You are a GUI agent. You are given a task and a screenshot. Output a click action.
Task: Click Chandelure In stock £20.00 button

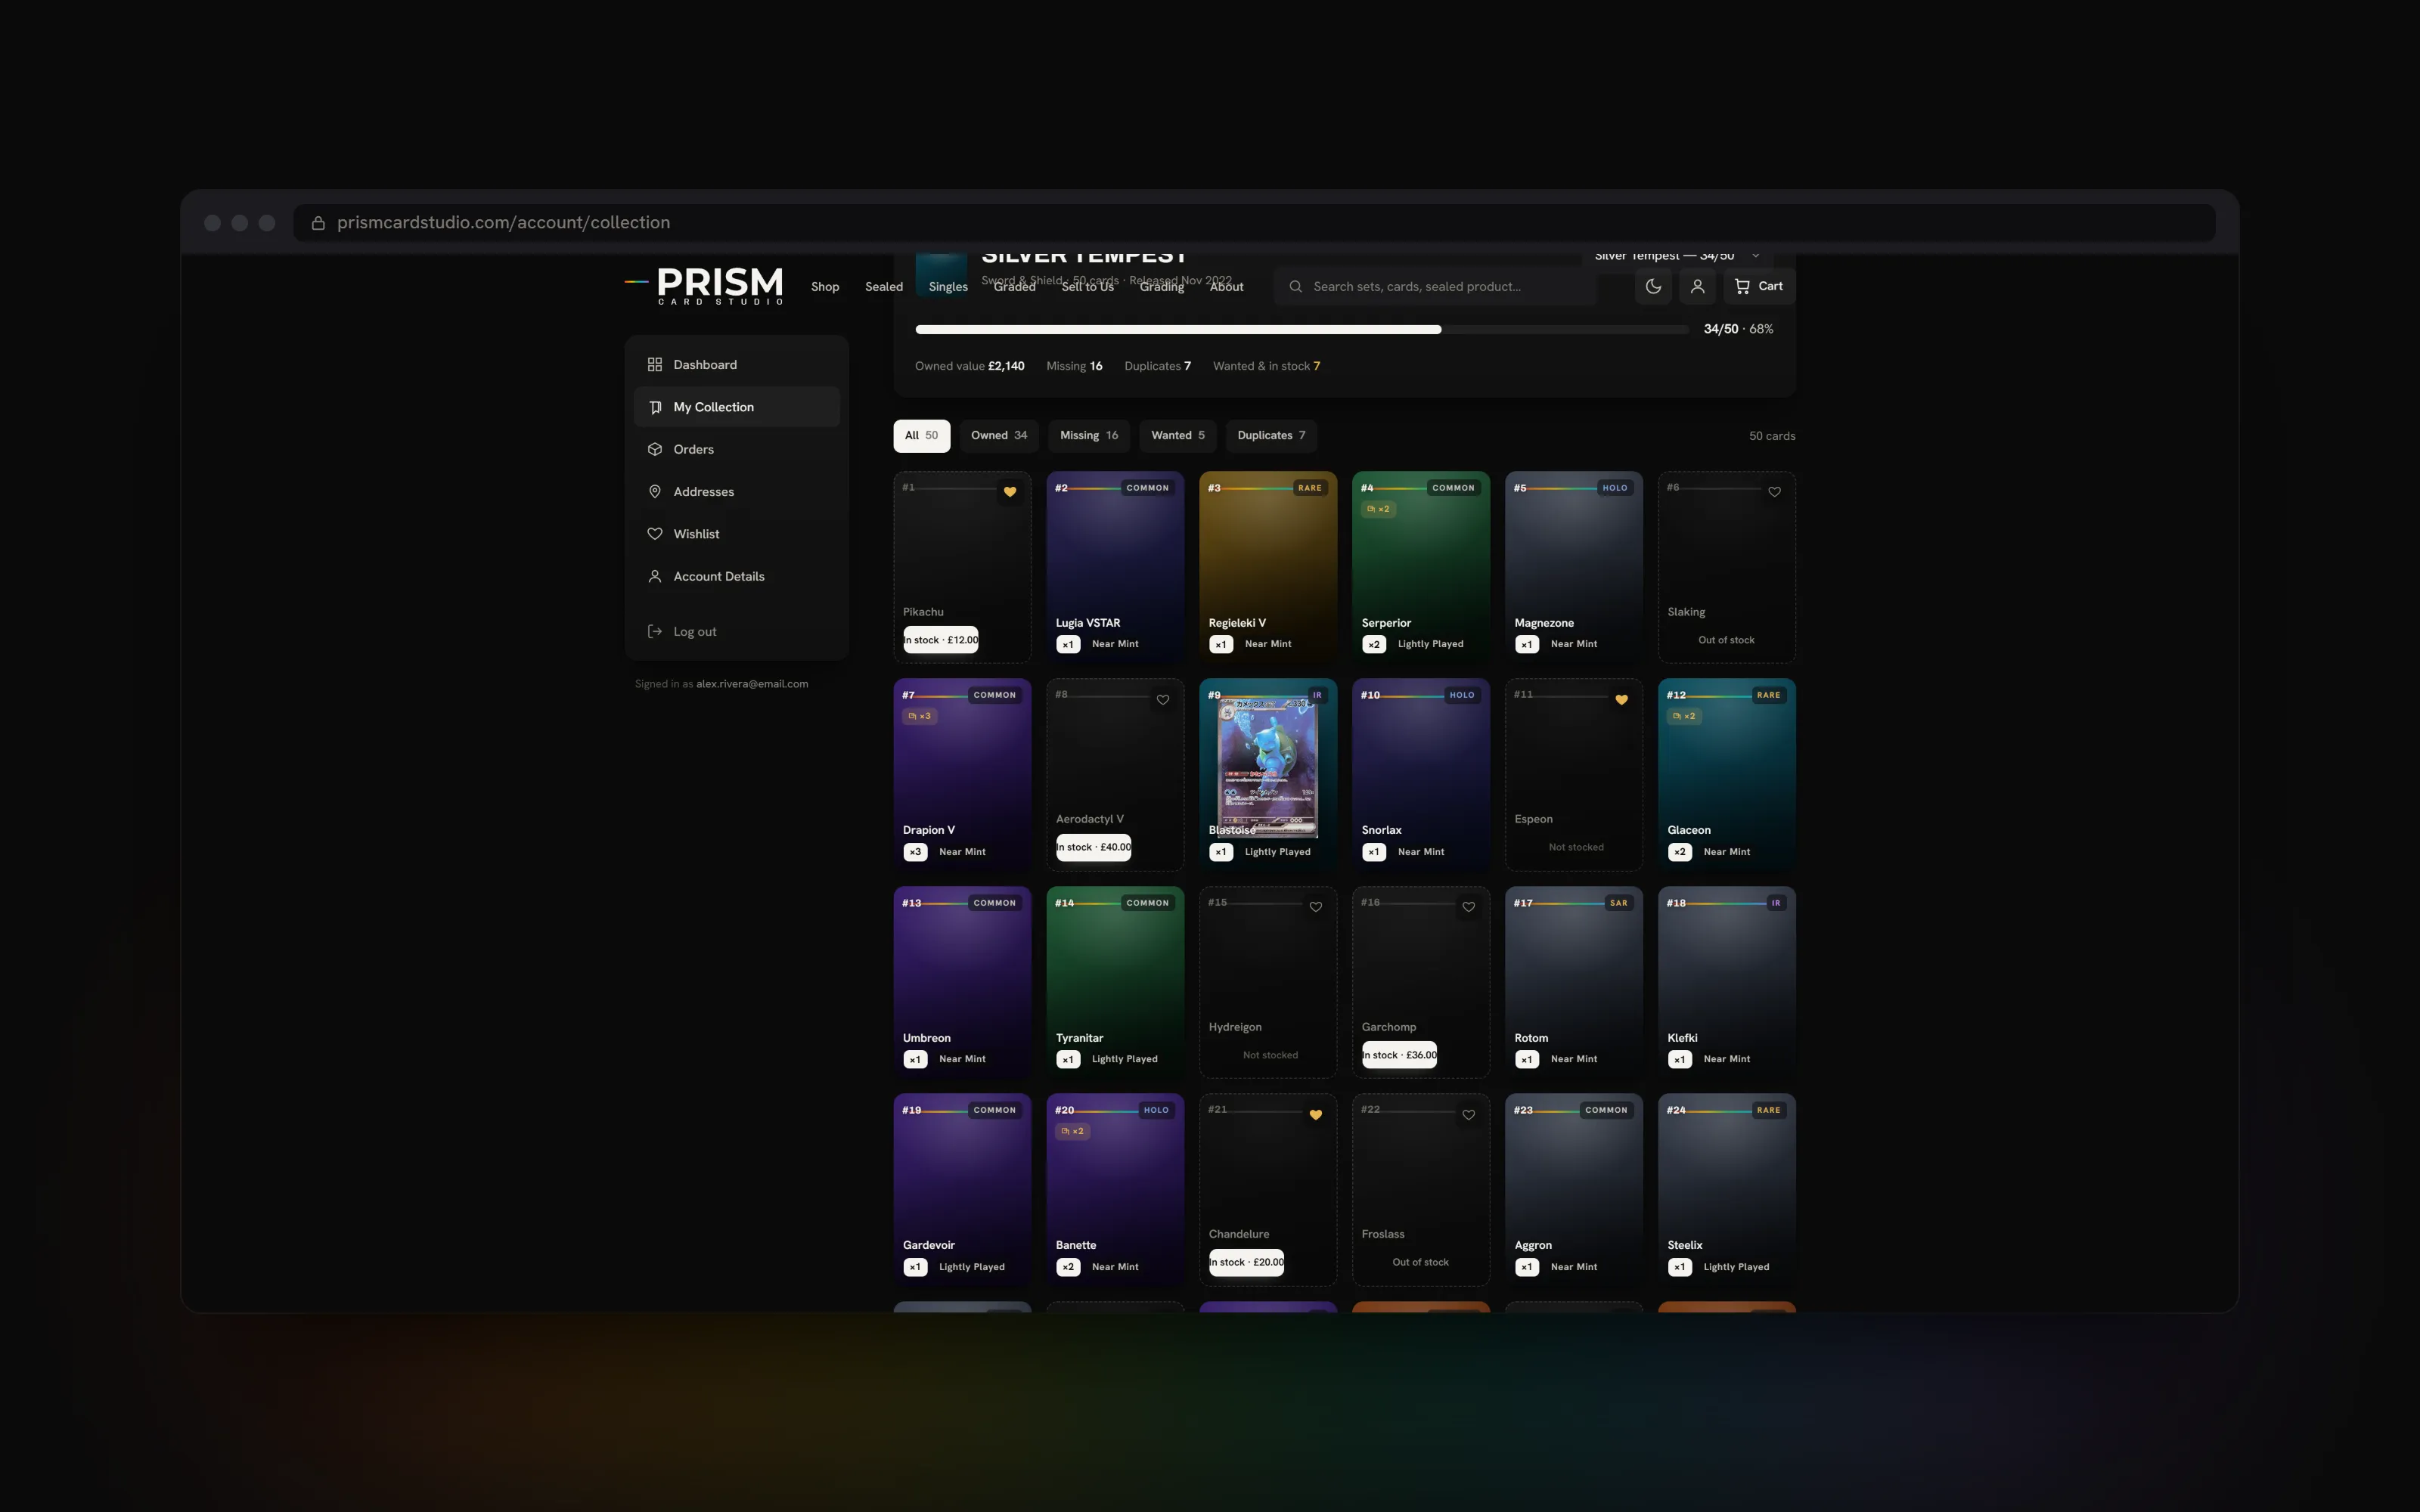click(x=1246, y=1262)
